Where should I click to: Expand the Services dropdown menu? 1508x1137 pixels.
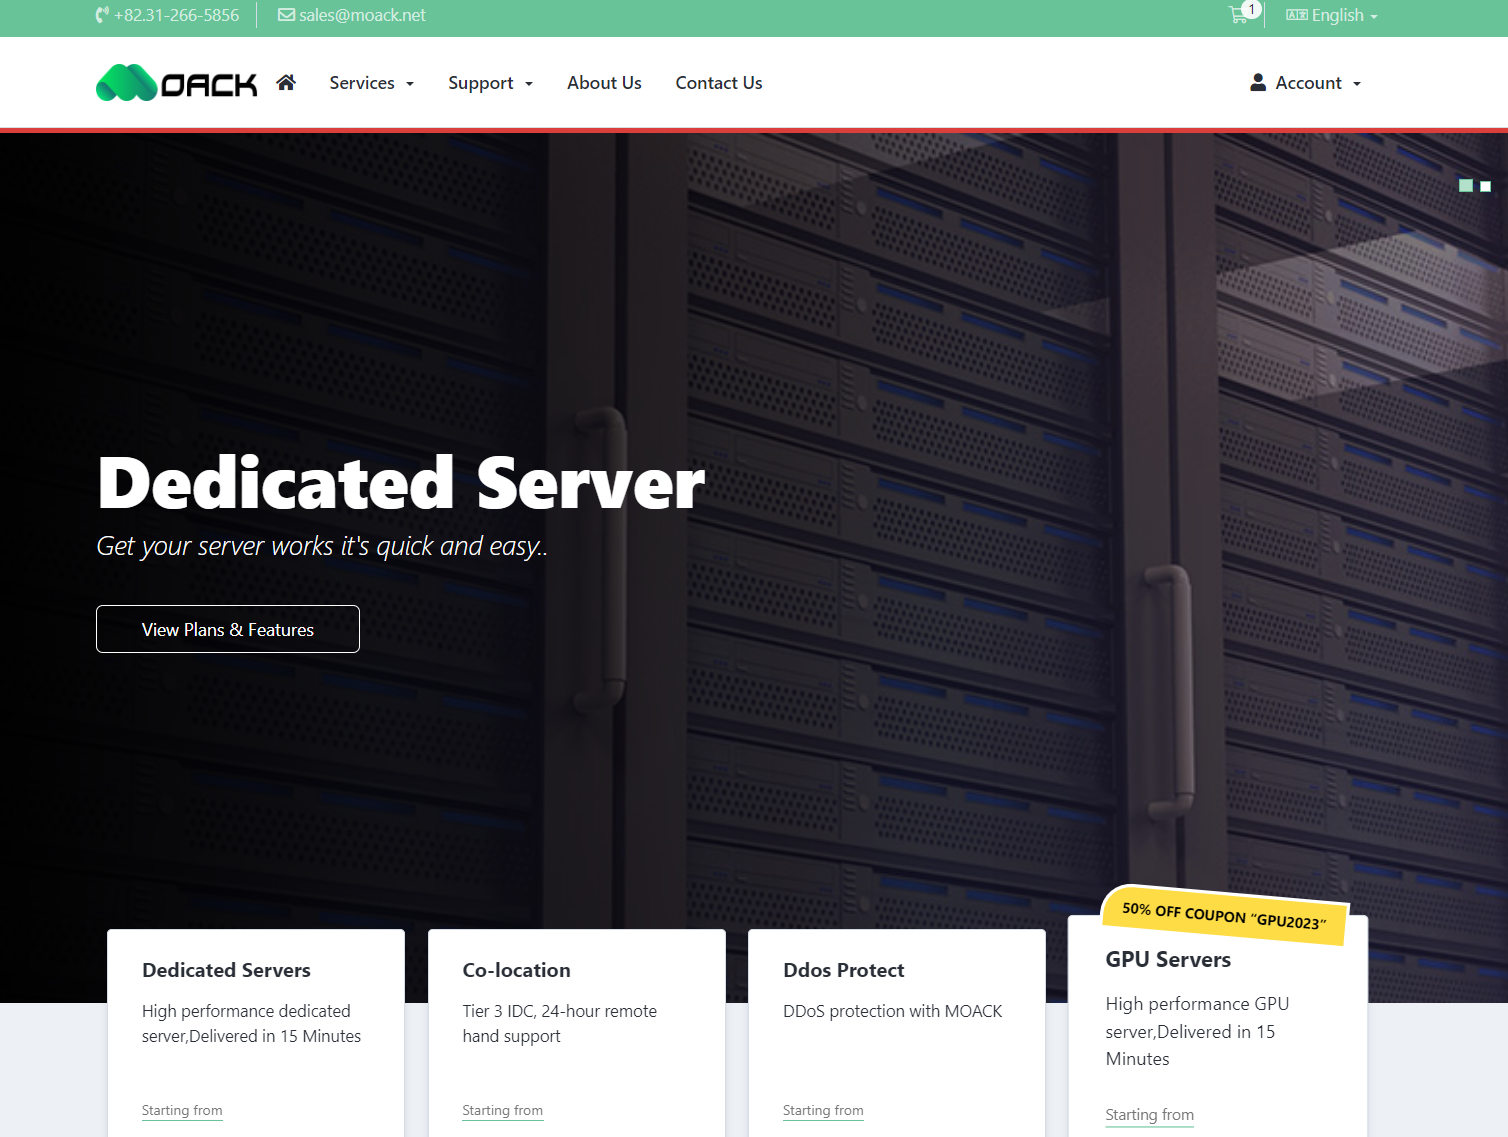tap(371, 83)
